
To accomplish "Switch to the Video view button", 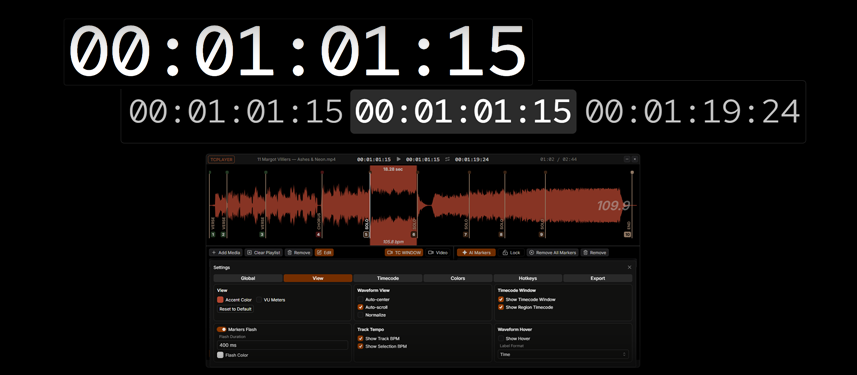I will [x=438, y=253].
